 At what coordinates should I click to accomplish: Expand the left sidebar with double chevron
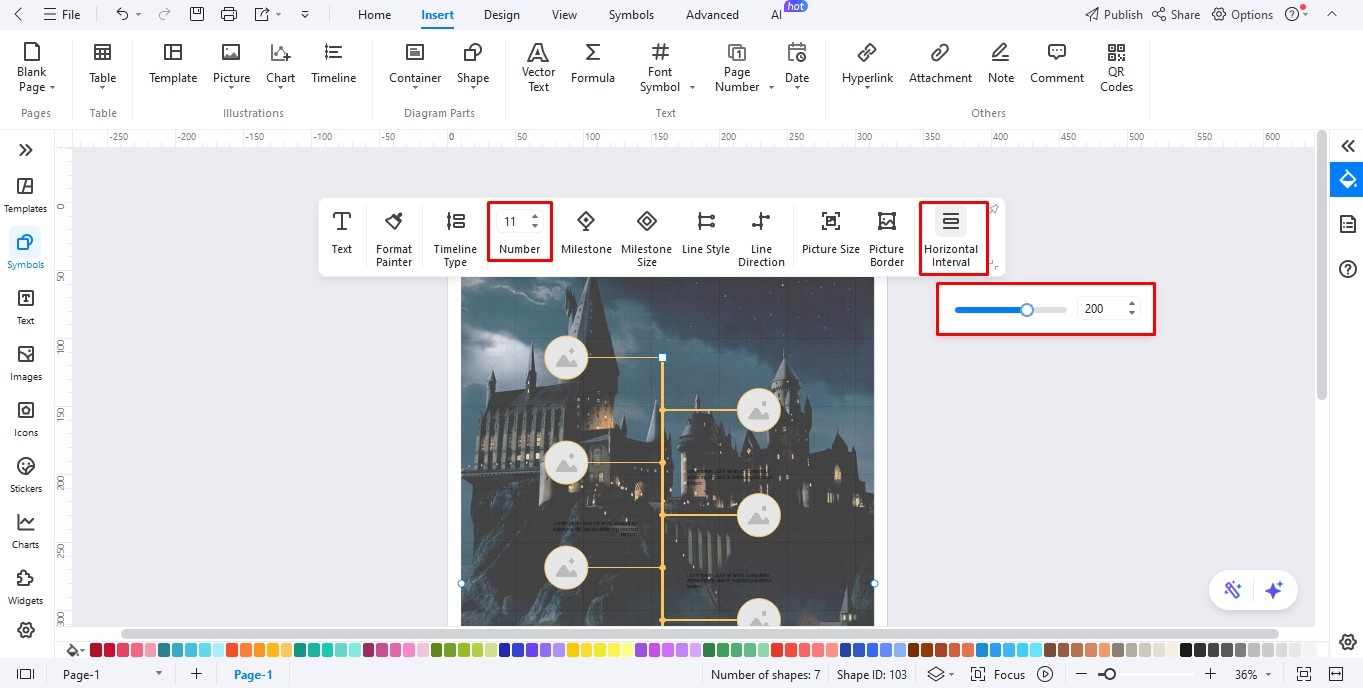pyautogui.click(x=26, y=150)
